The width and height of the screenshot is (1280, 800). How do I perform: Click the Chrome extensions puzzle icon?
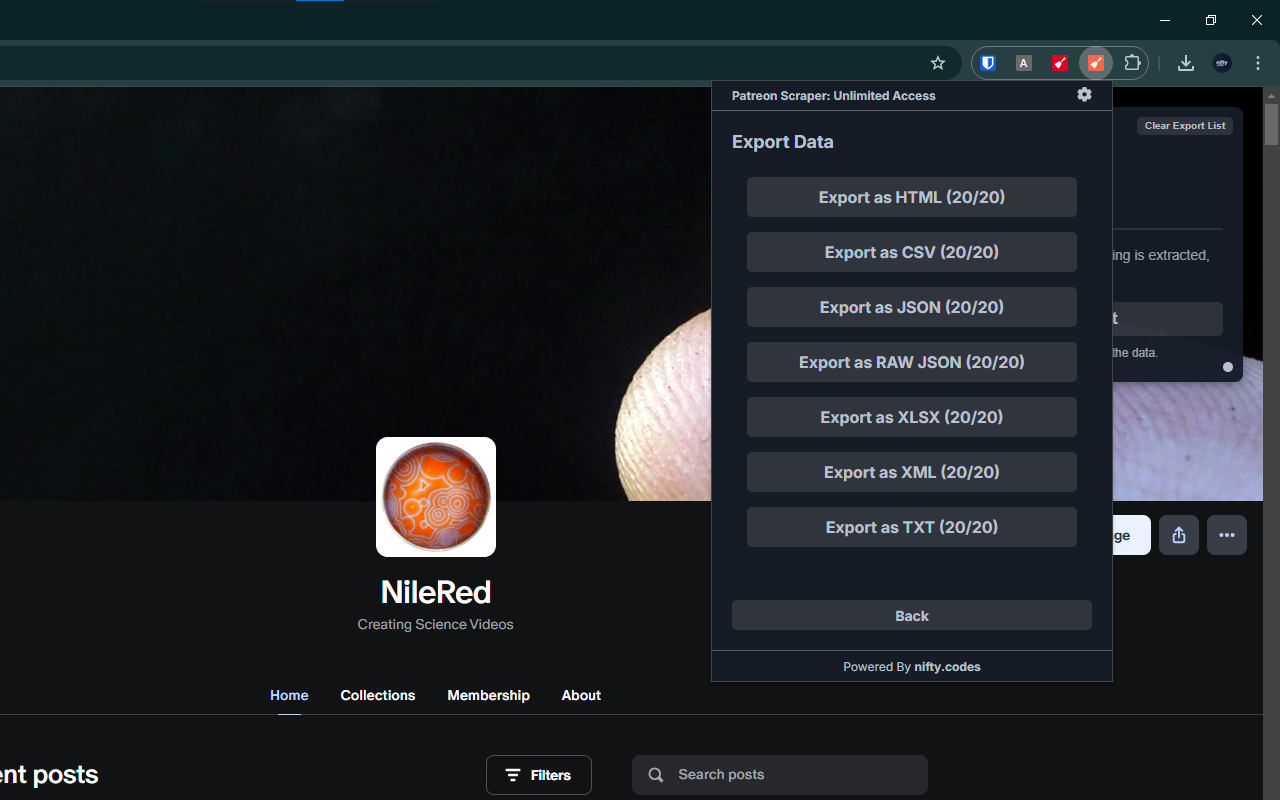[1132, 62]
